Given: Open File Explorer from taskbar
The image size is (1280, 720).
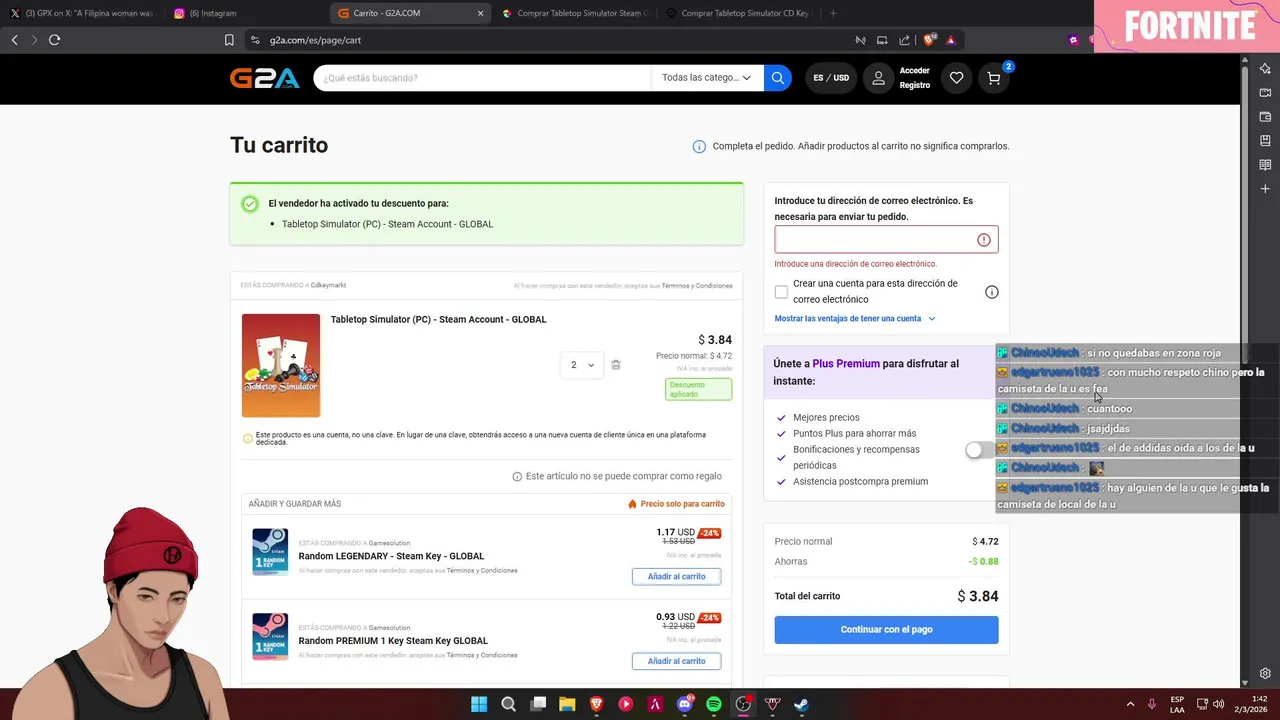Looking at the screenshot, I should [567, 704].
